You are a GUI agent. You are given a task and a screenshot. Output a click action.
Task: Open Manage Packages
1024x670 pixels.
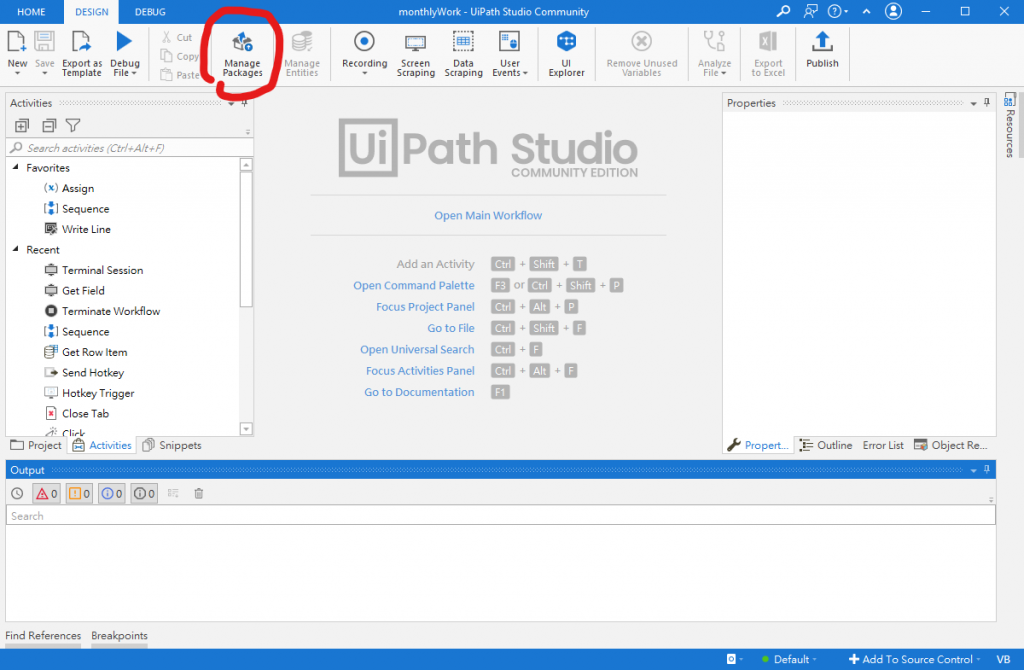point(242,54)
